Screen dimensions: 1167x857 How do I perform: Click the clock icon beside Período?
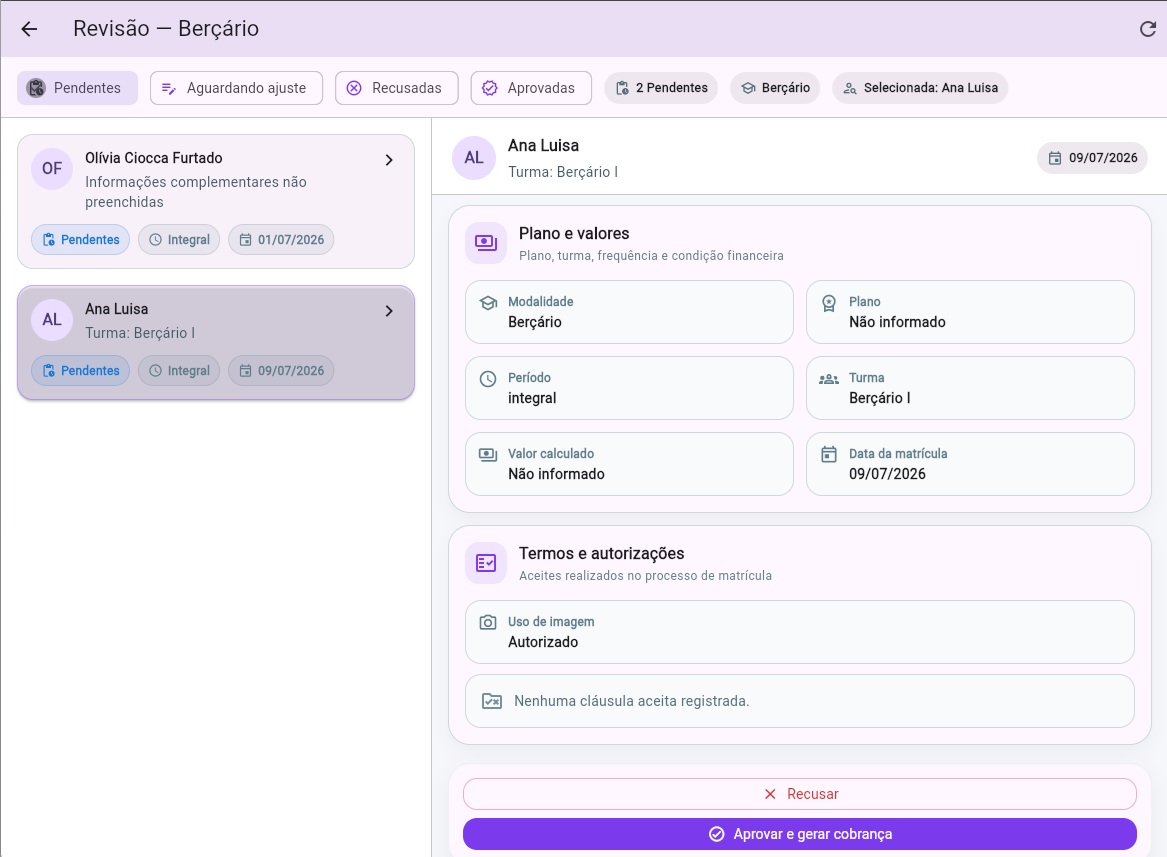point(487,378)
